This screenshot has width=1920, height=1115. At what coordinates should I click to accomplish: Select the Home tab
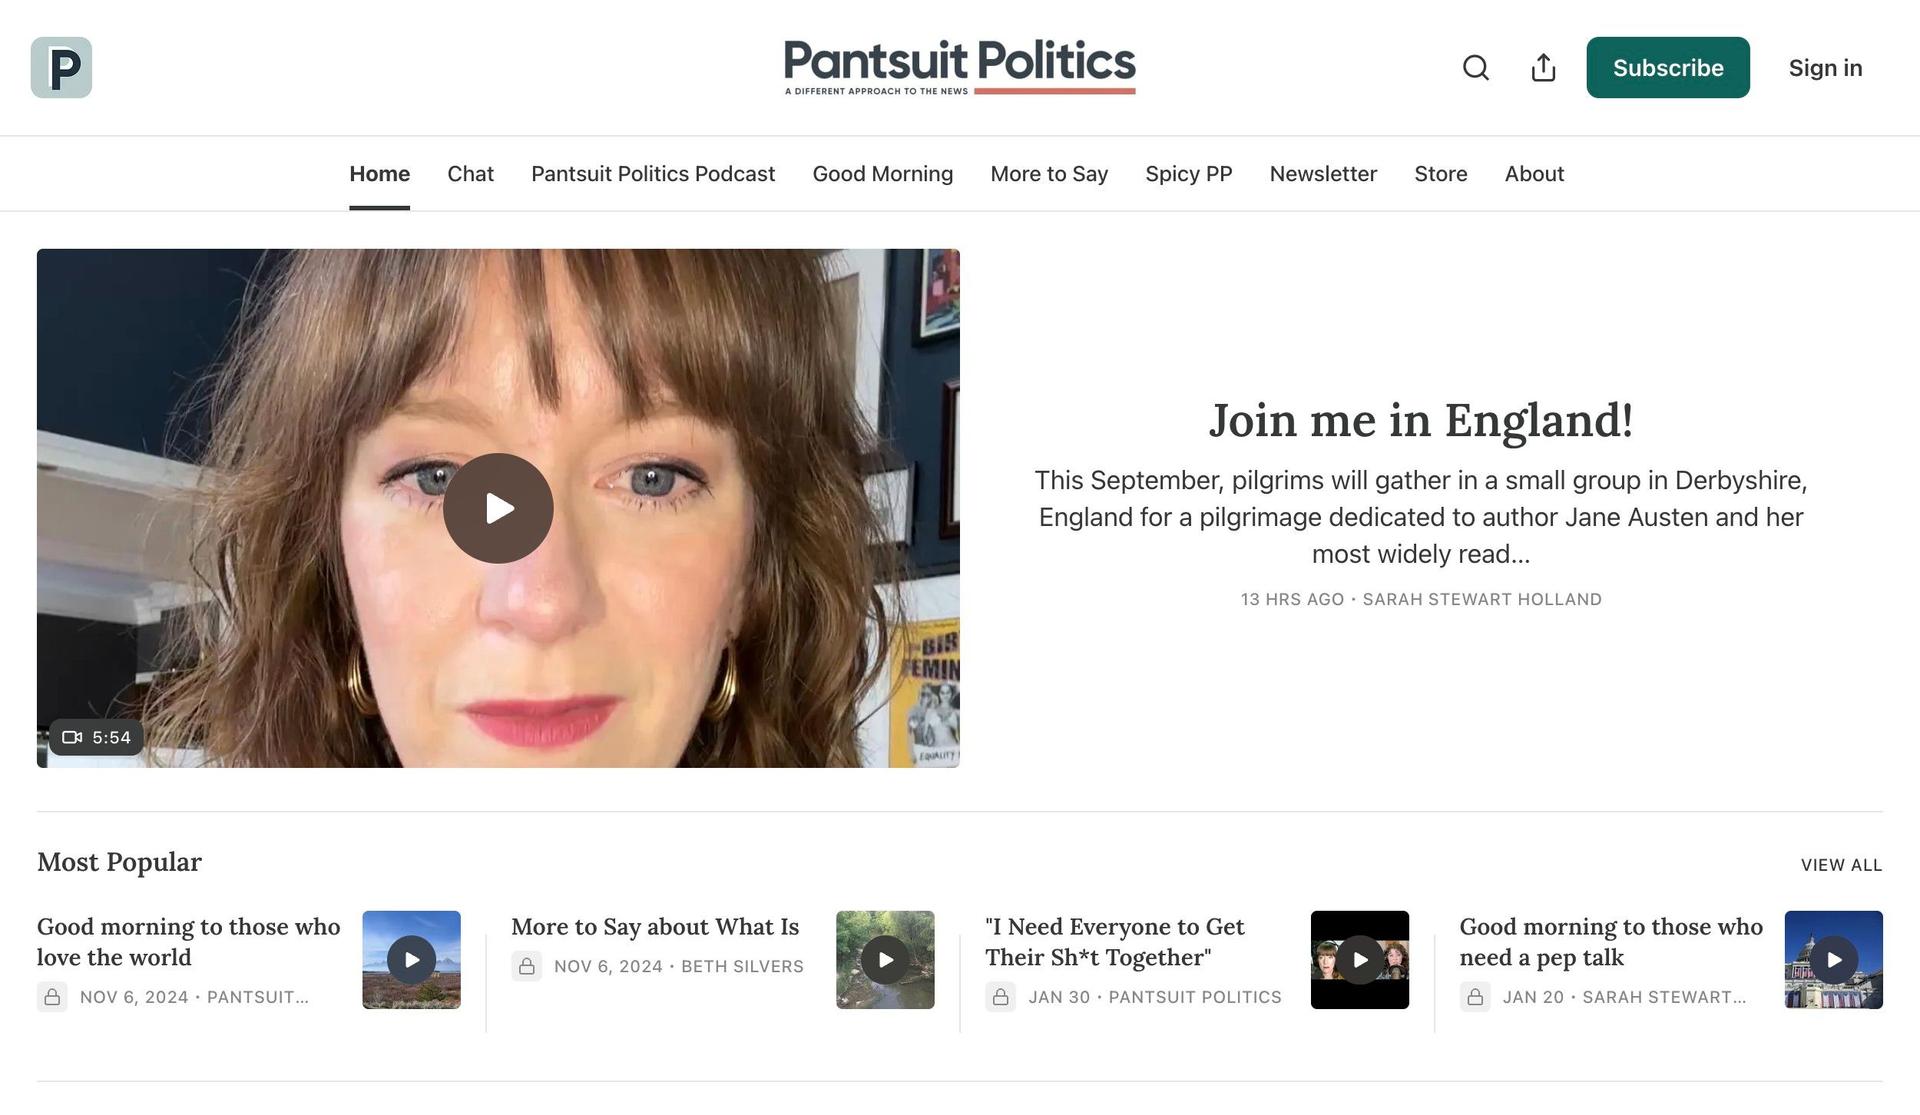coord(379,174)
